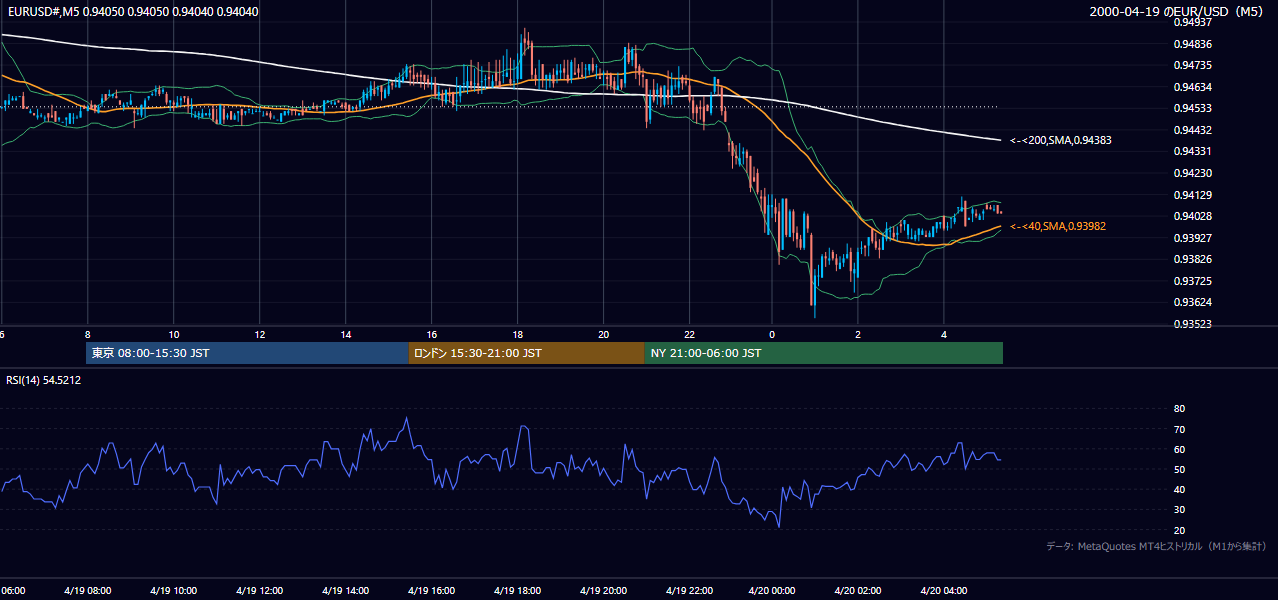Click the RSI 30 level label
This screenshot has width=1278, height=600.
(1179, 509)
